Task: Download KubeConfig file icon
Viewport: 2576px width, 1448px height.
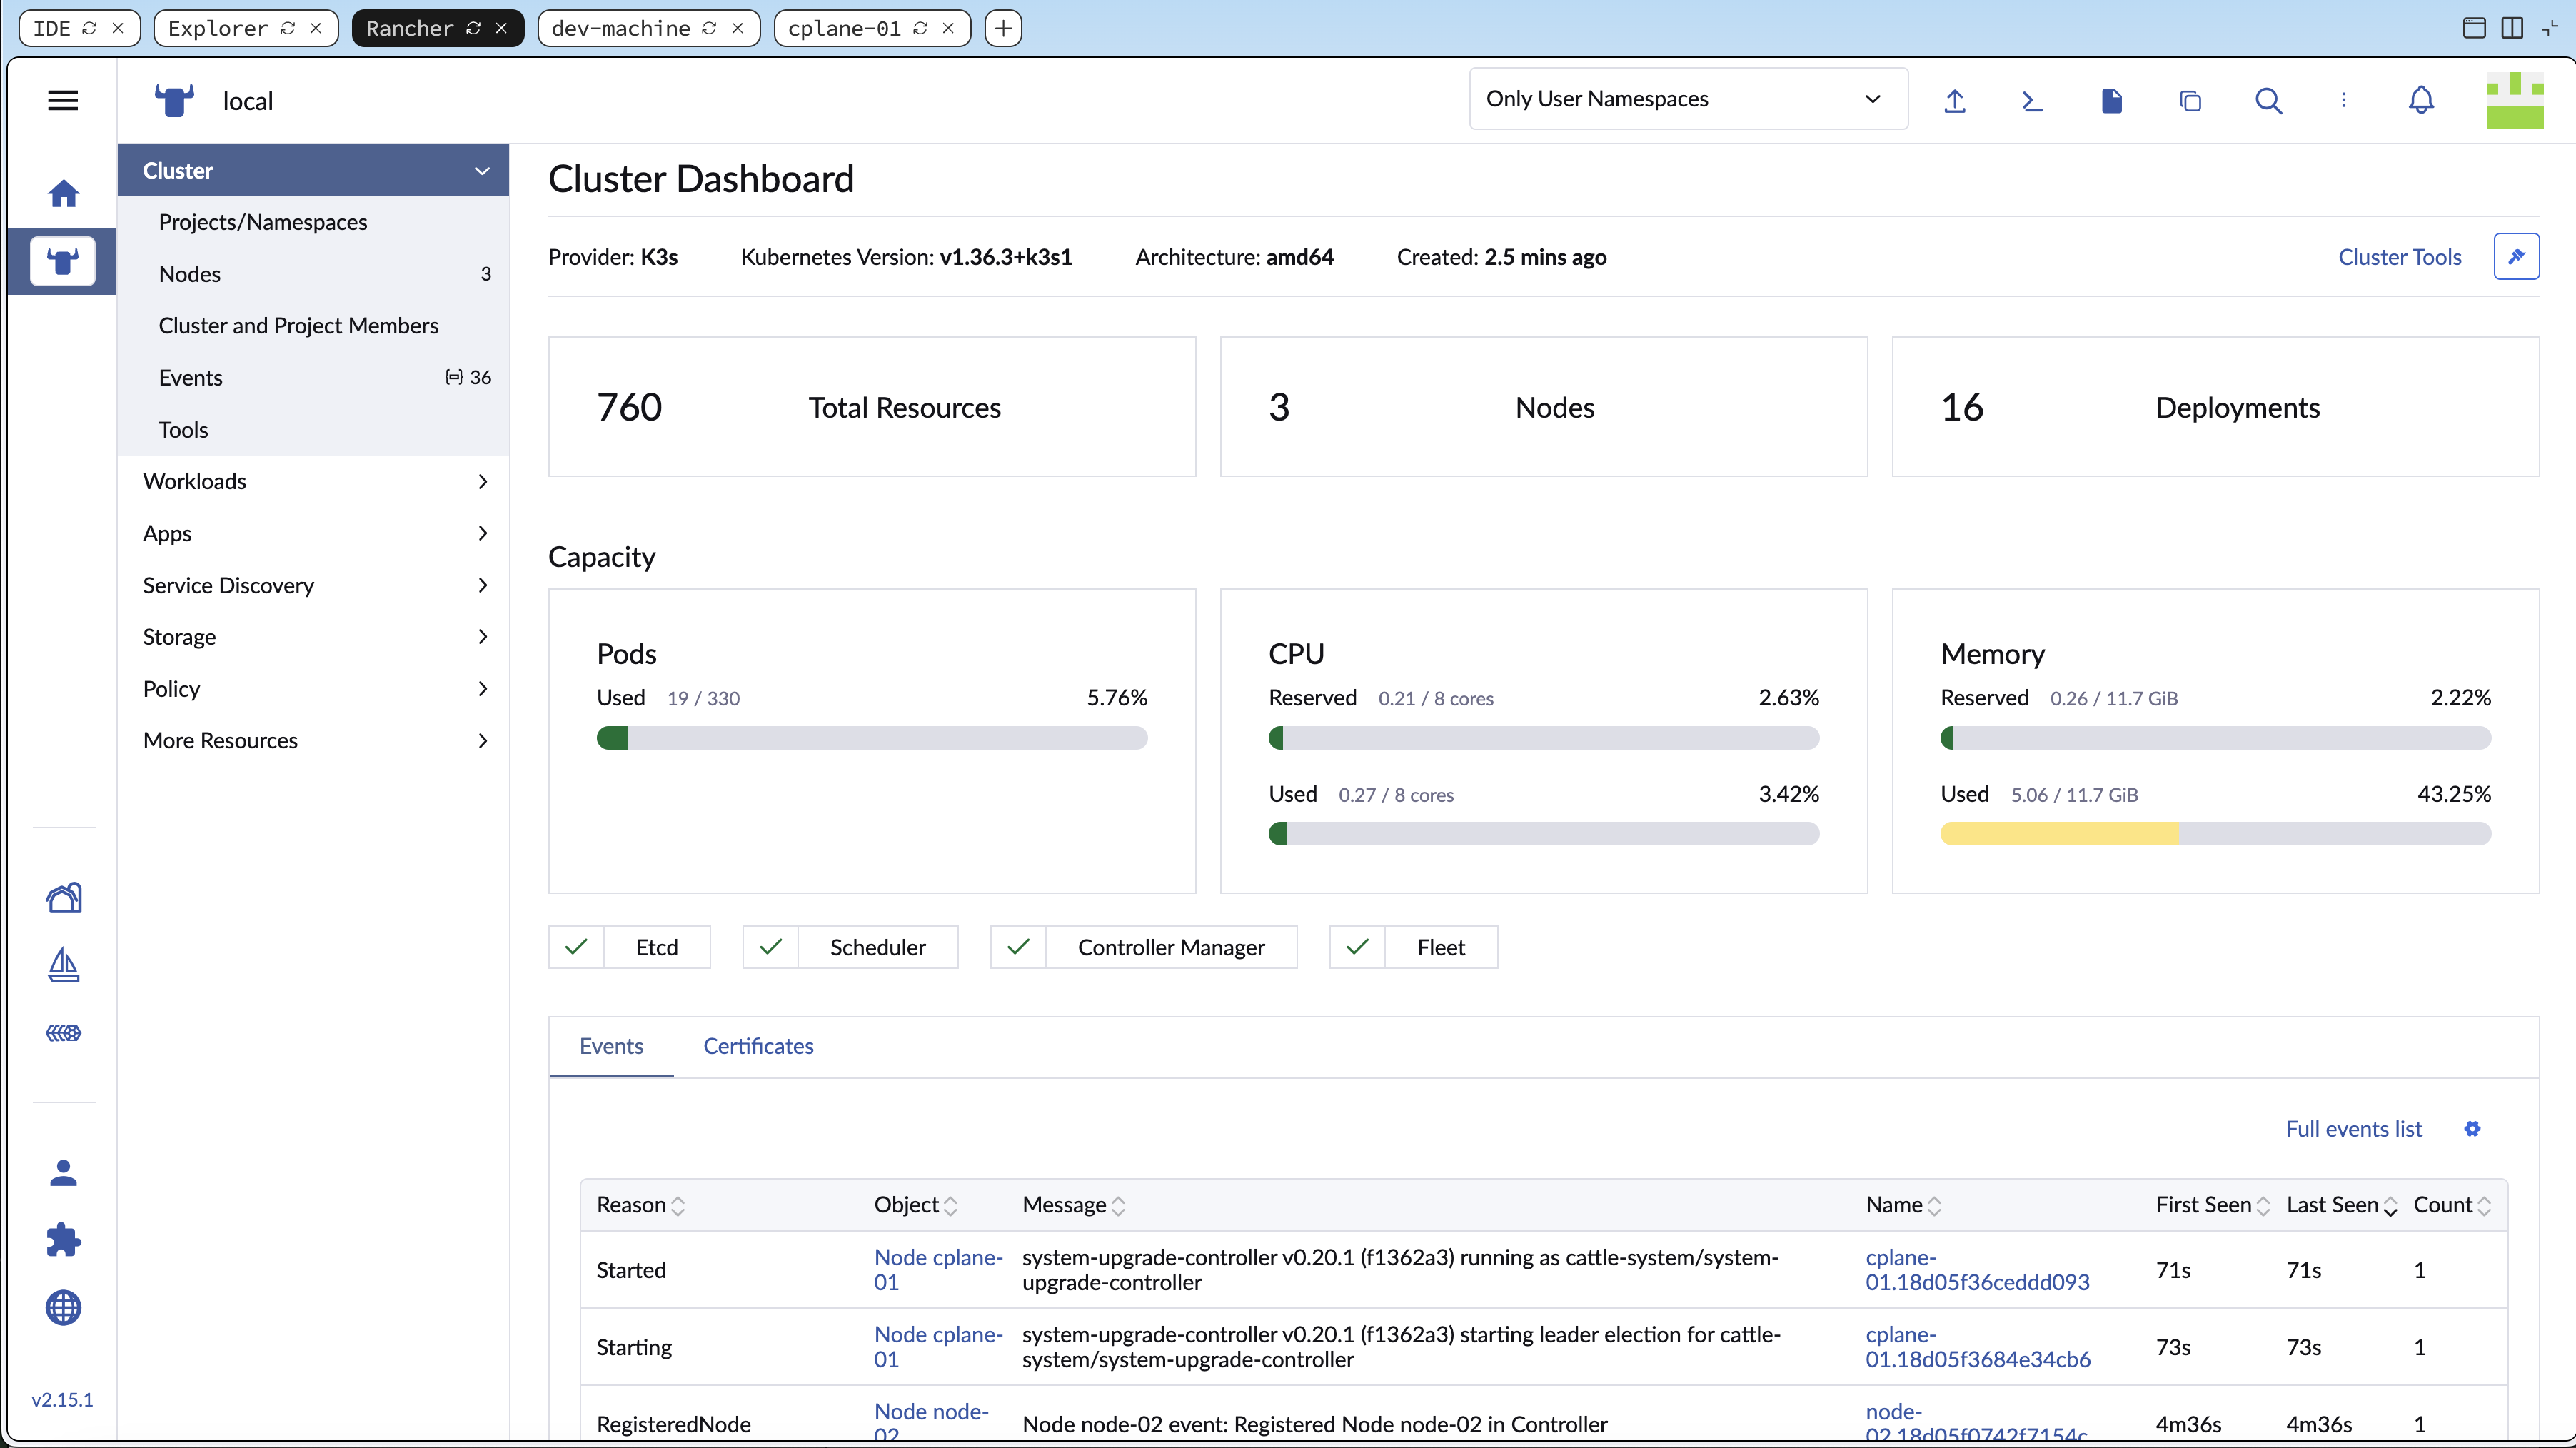Action: (2111, 100)
